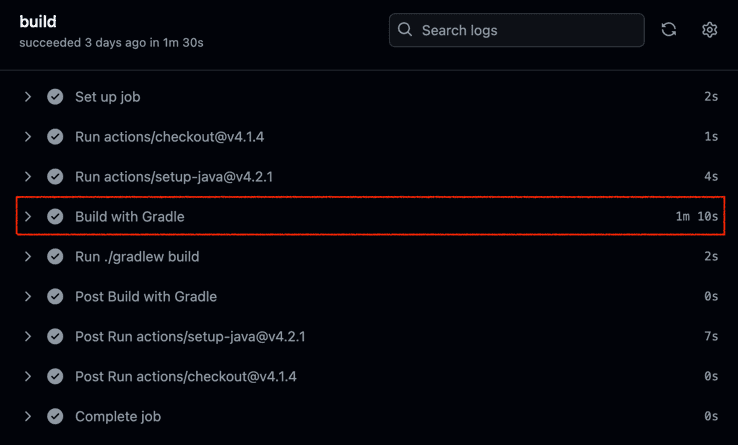Click the magnifier icon in search box
This screenshot has height=445, width=738.
pos(405,30)
